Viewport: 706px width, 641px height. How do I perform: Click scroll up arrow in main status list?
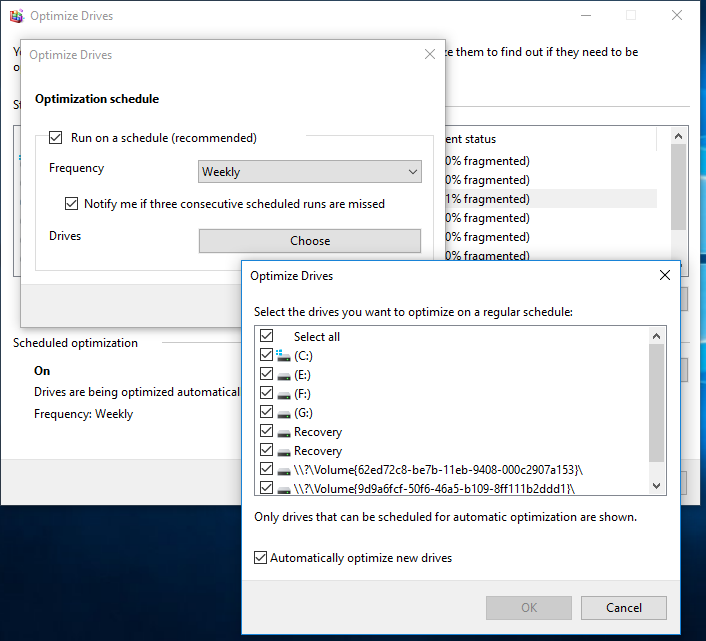click(x=679, y=135)
